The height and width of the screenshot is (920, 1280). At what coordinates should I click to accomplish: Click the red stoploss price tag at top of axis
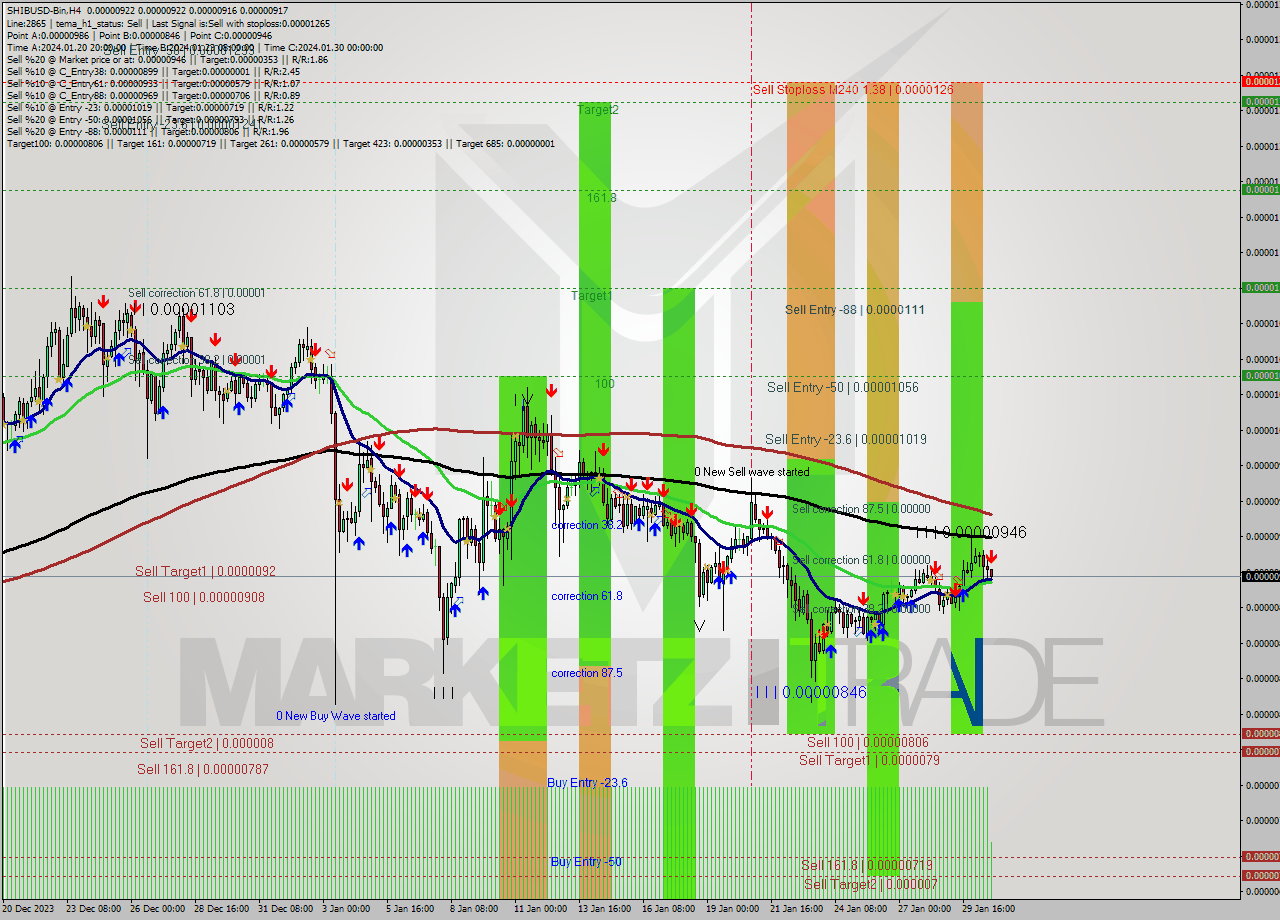point(1260,80)
